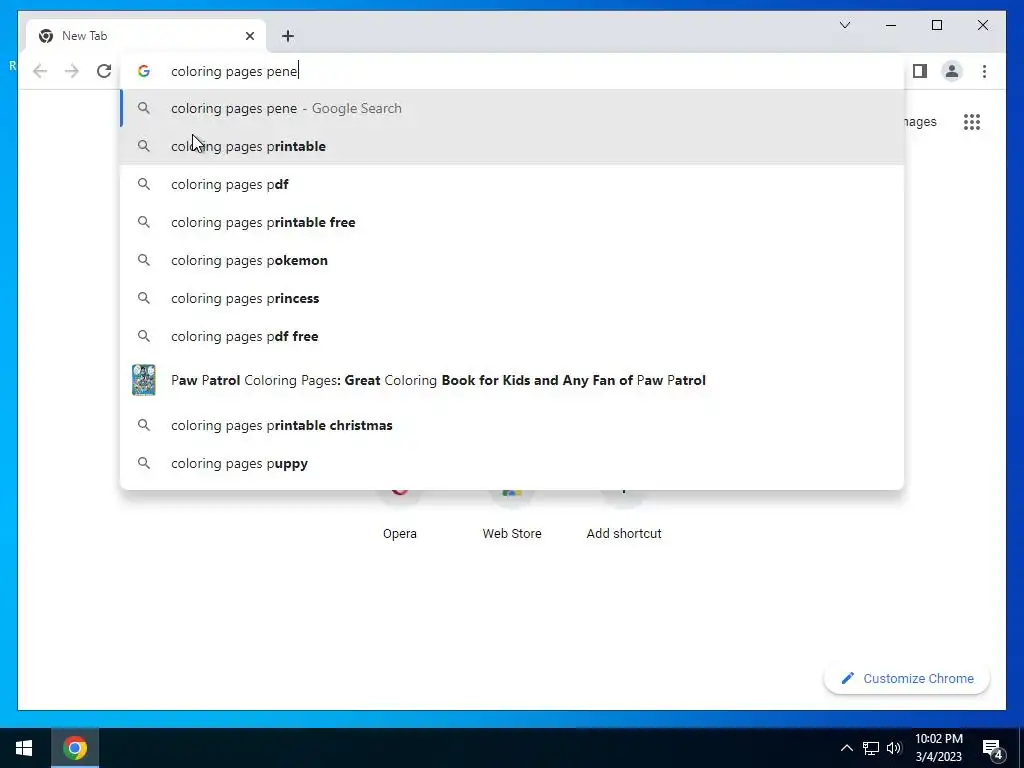This screenshot has width=1024, height=768.
Task: Click Customize Chrome button
Action: pyautogui.click(x=907, y=679)
